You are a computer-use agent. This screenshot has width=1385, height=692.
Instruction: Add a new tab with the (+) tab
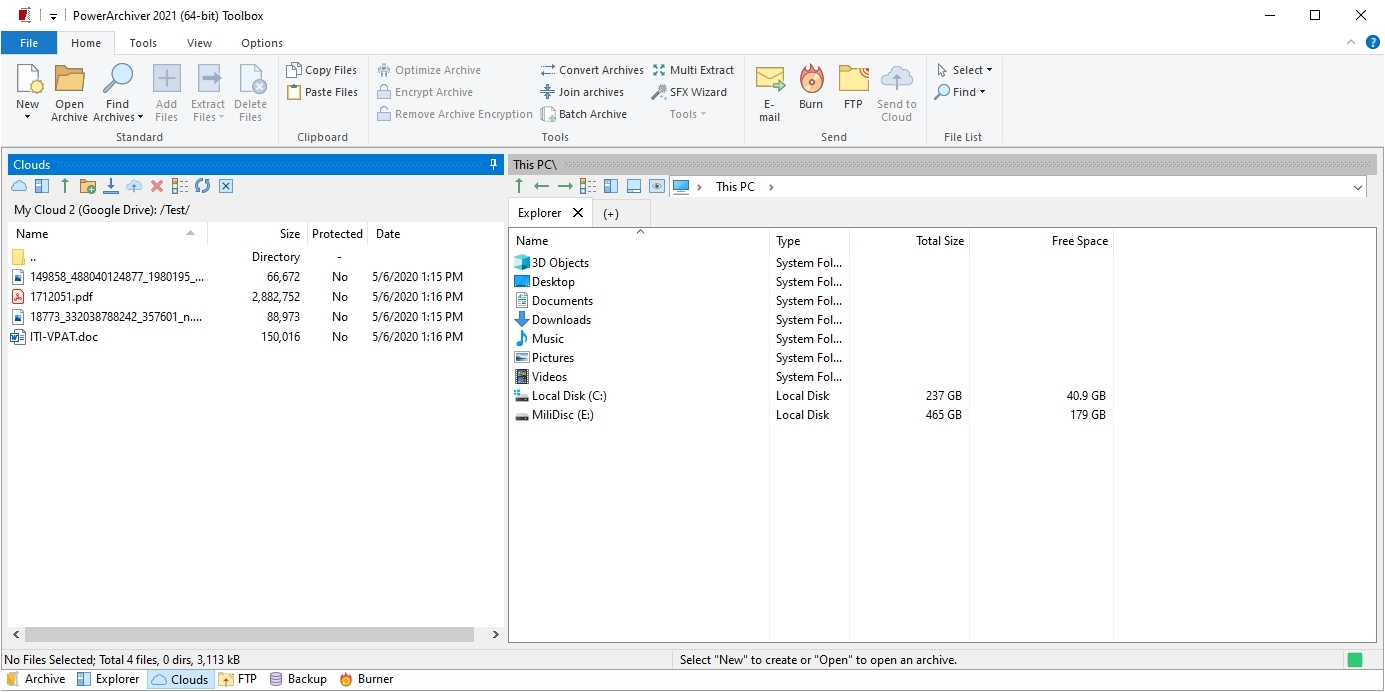(611, 213)
